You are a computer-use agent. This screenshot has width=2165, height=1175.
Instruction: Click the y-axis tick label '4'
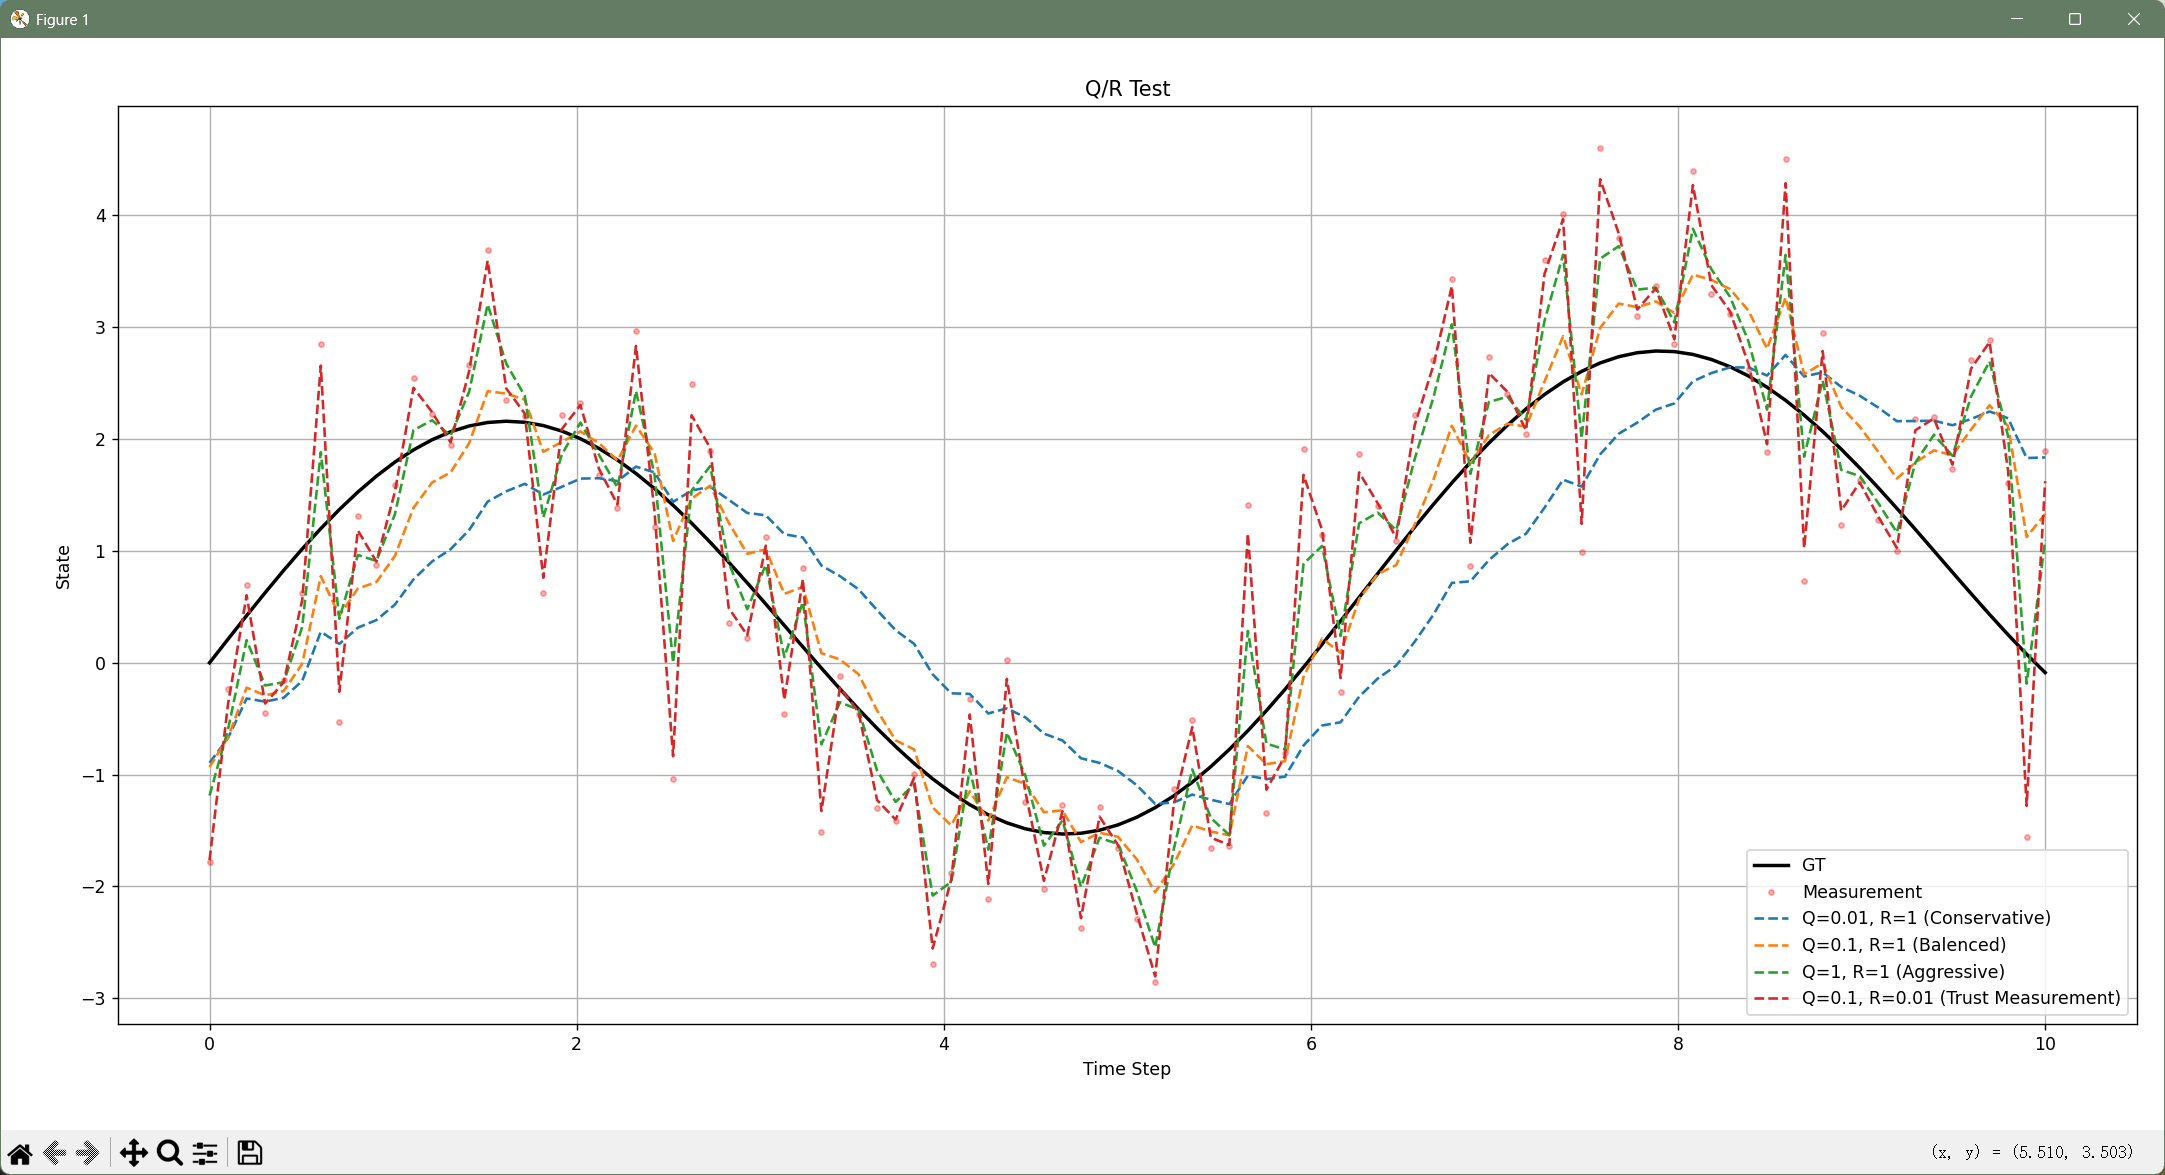pyautogui.click(x=100, y=216)
